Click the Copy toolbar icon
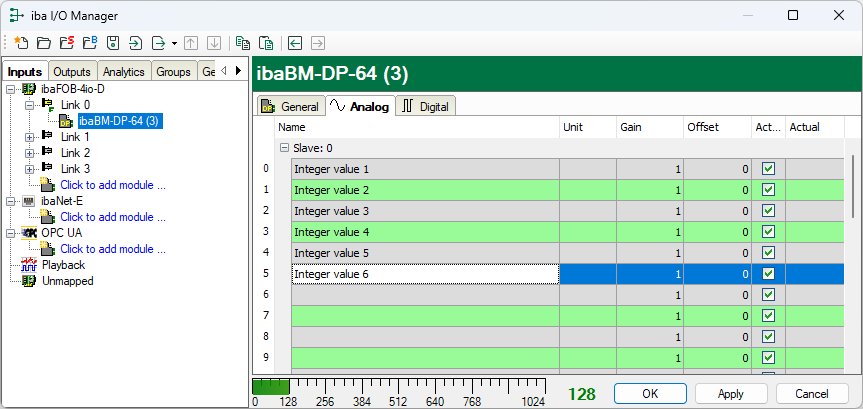This screenshot has height=409, width=863. click(x=242, y=43)
